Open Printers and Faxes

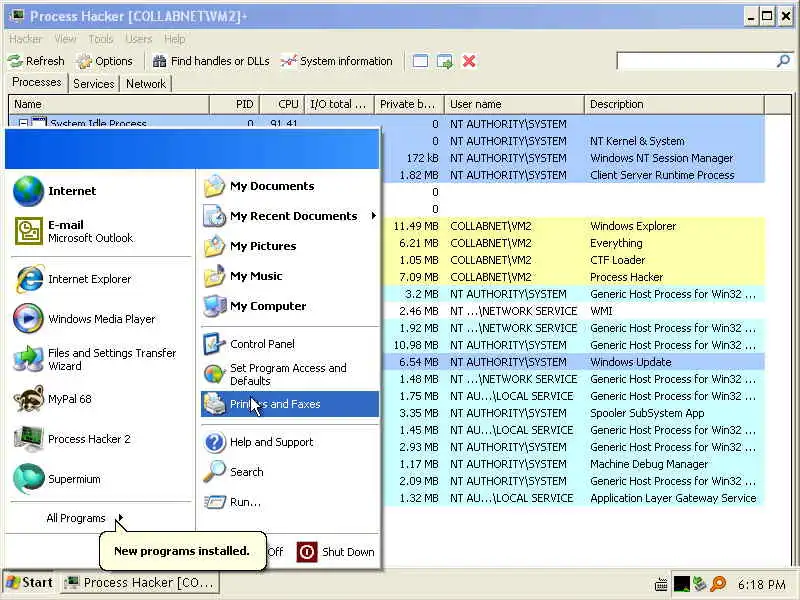pos(290,404)
